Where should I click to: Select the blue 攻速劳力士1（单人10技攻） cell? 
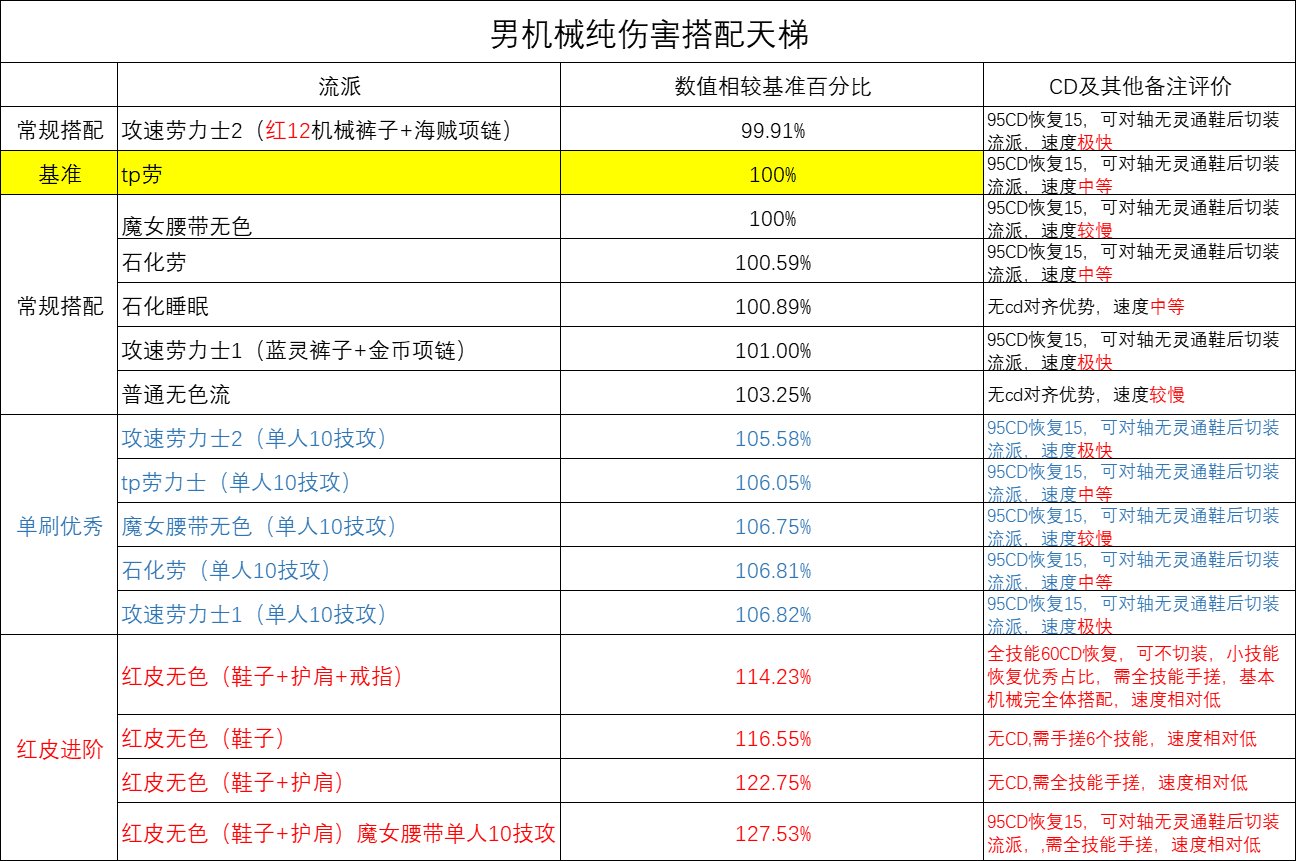pyautogui.click(x=339, y=612)
